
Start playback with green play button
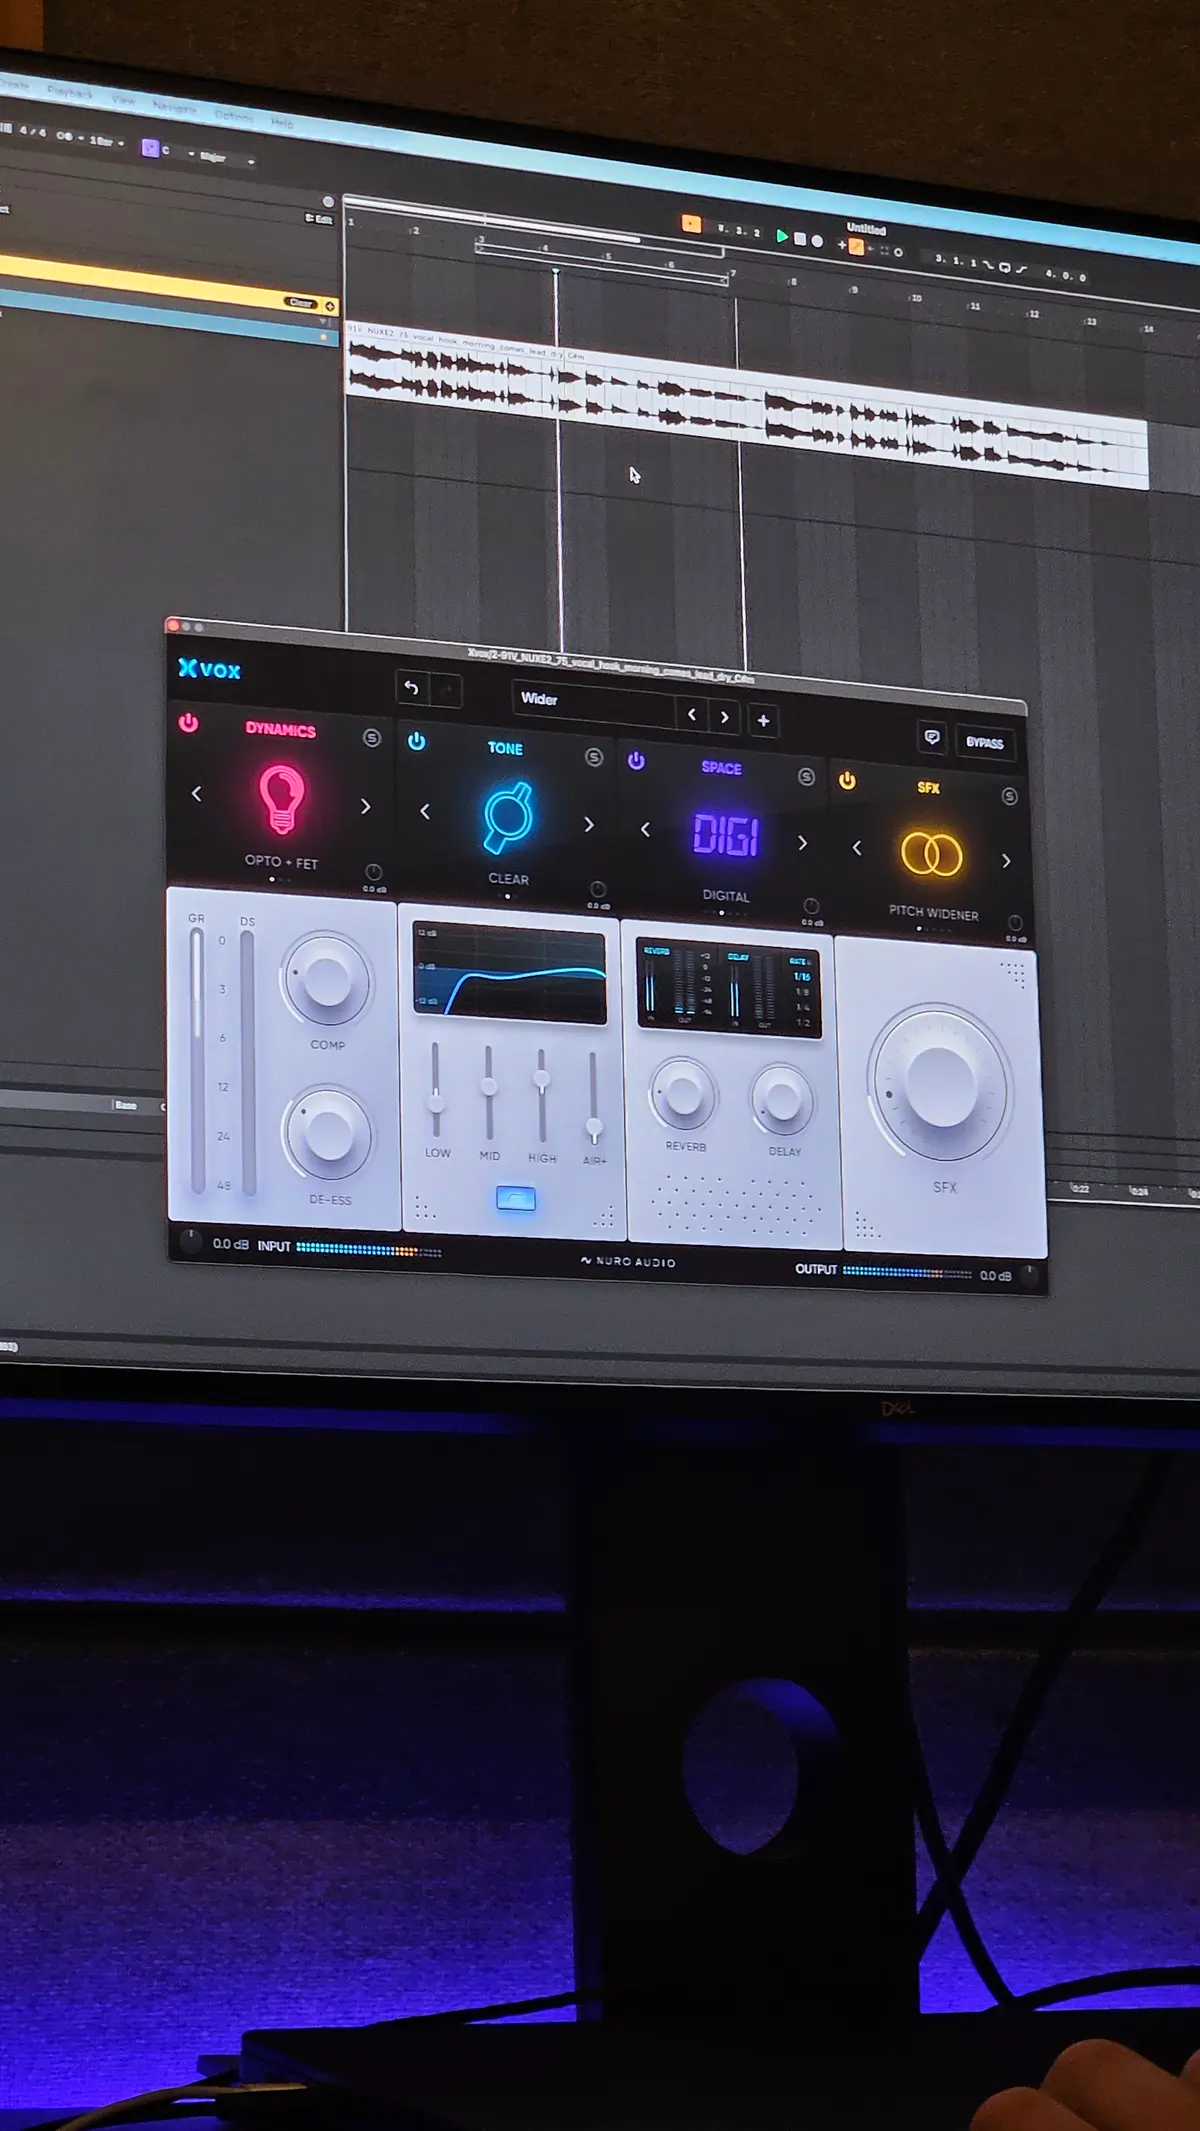coord(782,236)
